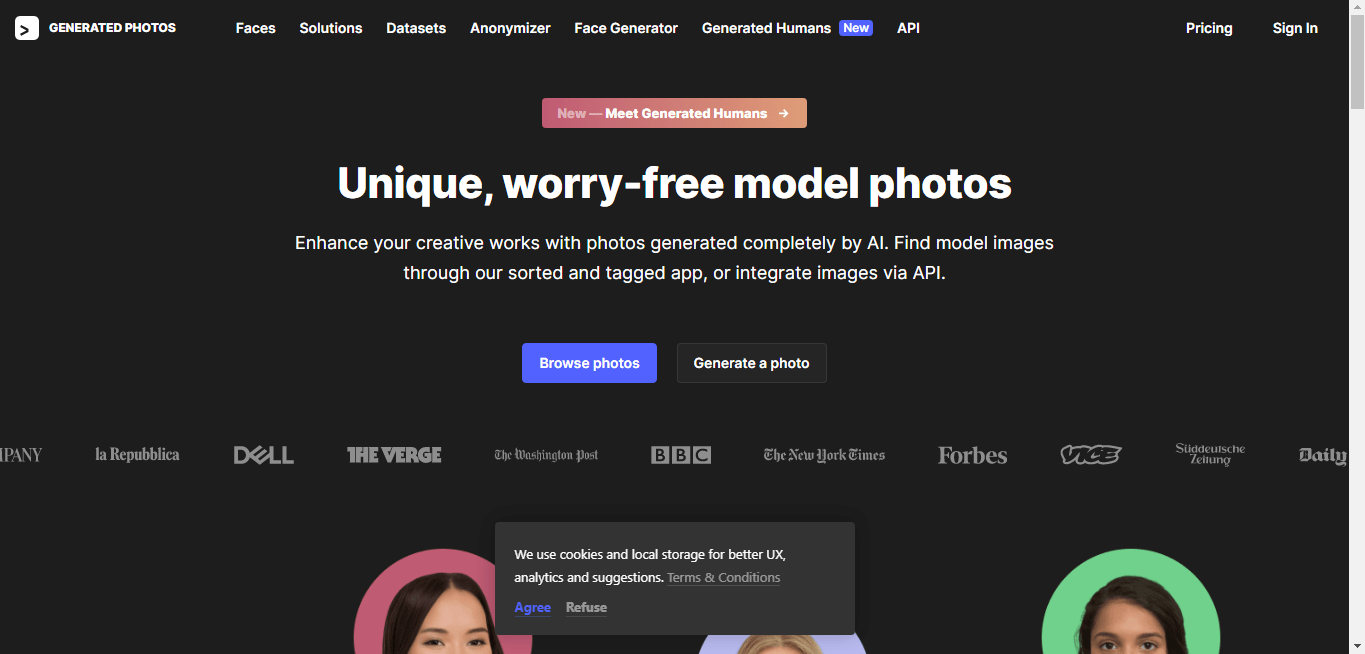The height and width of the screenshot is (654, 1365).
Task: Click the woman photo on green circle
Action: coord(1131,602)
